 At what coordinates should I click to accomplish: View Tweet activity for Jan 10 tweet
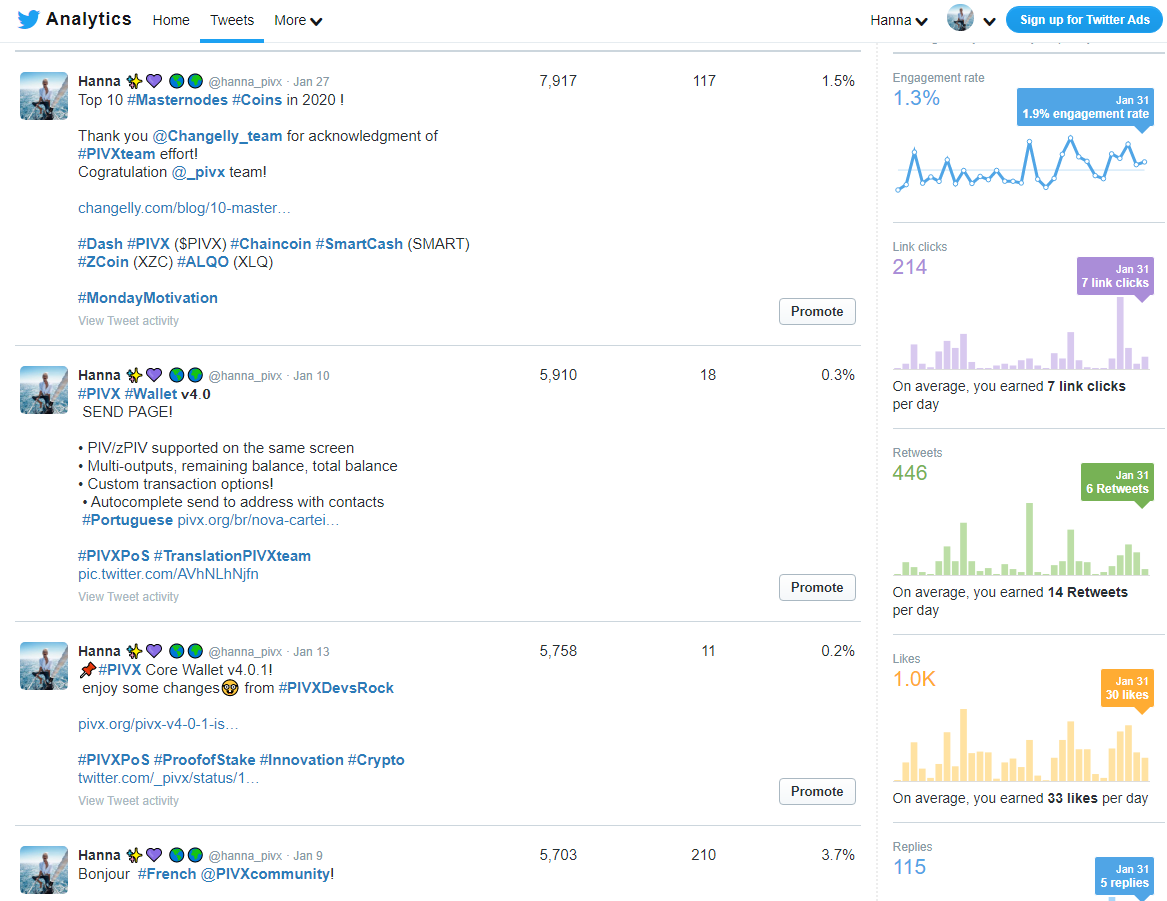click(129, 597)
